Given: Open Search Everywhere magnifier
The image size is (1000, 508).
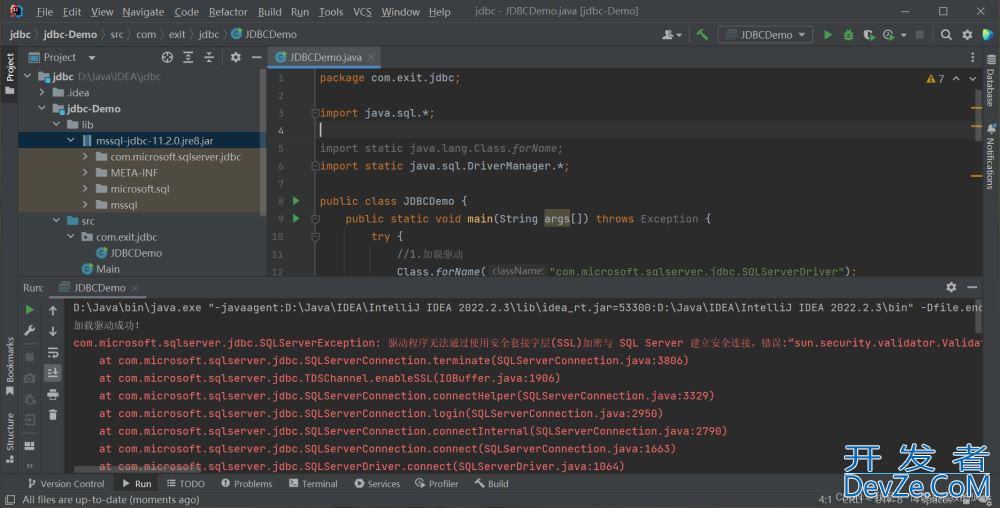Looking at the screenshot, I should point(946,34).
